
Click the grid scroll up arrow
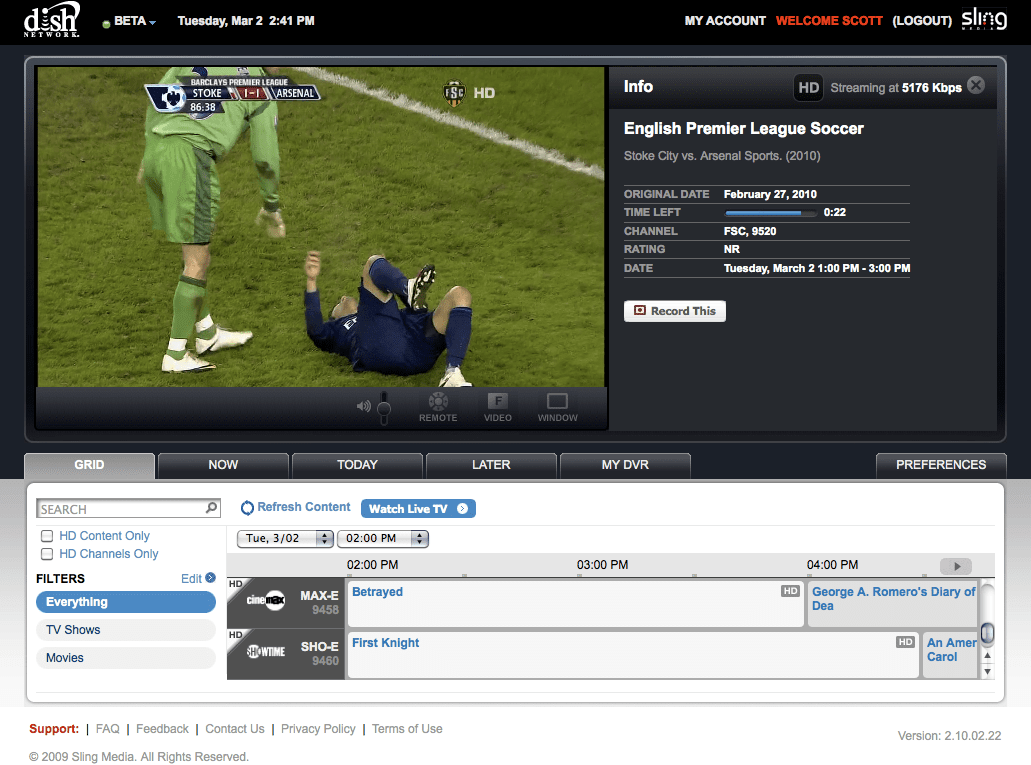[x=987, y=656]
